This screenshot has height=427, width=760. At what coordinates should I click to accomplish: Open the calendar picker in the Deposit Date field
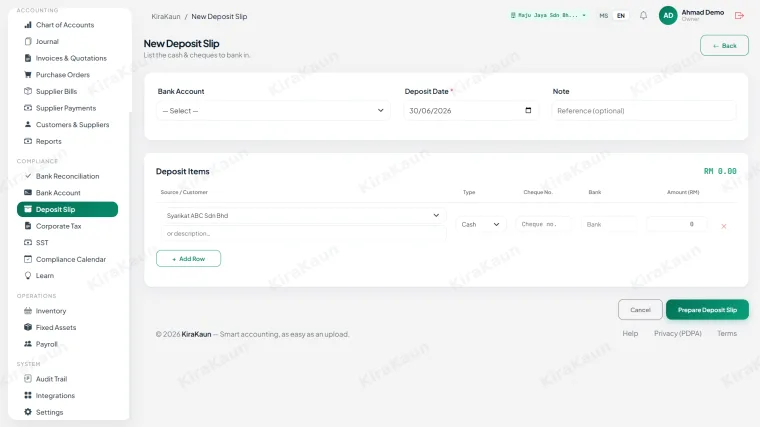(x=528, y=111)
